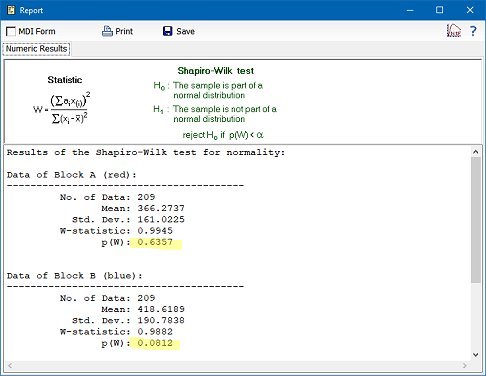Click the 'reject H0 if p(W) < α' text
This screenshot has height=376, width=486.
coord(223,135)
